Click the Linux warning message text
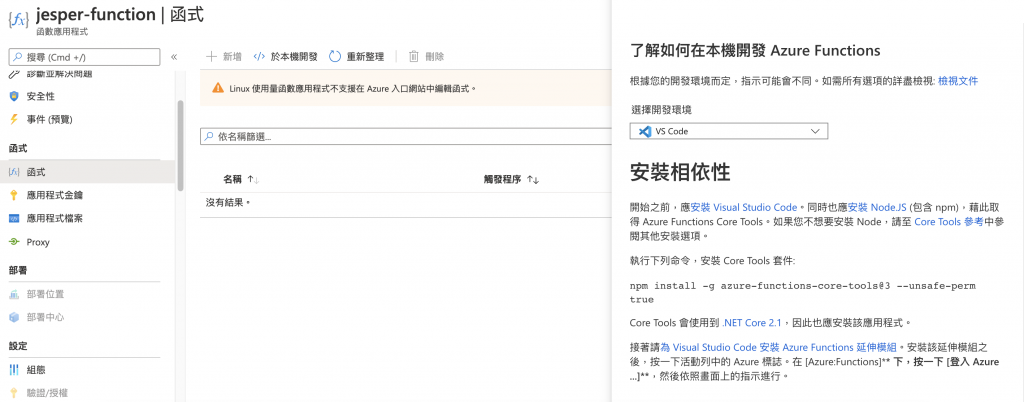This screenshot has height=402, width=1024. click(x=353, y=88)
